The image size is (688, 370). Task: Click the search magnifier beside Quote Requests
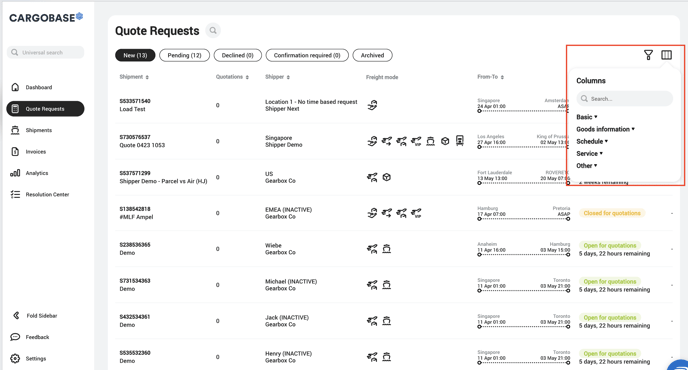point(213,30)
